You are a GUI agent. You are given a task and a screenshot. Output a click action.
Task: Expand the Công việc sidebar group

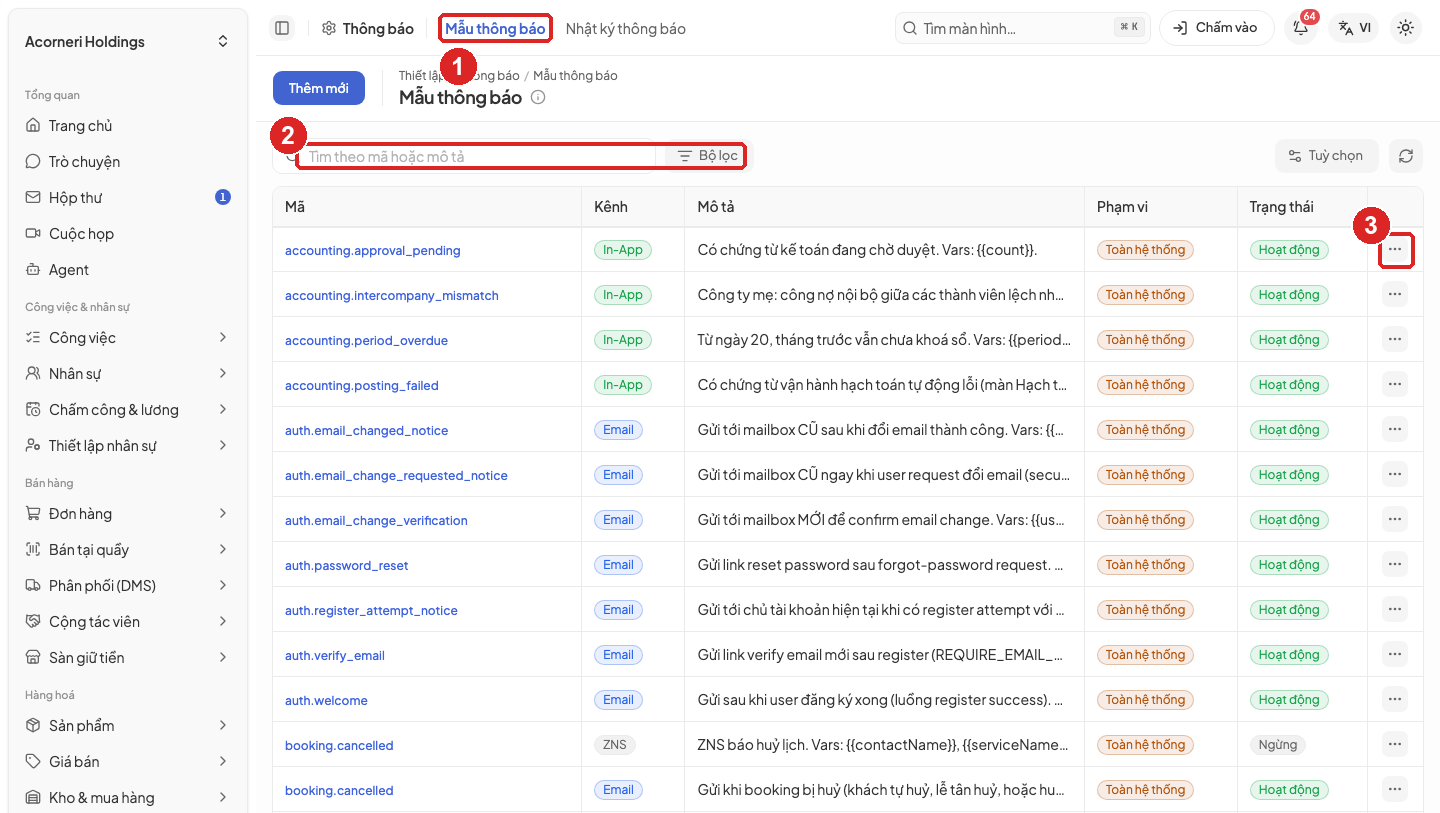(128, 338)
